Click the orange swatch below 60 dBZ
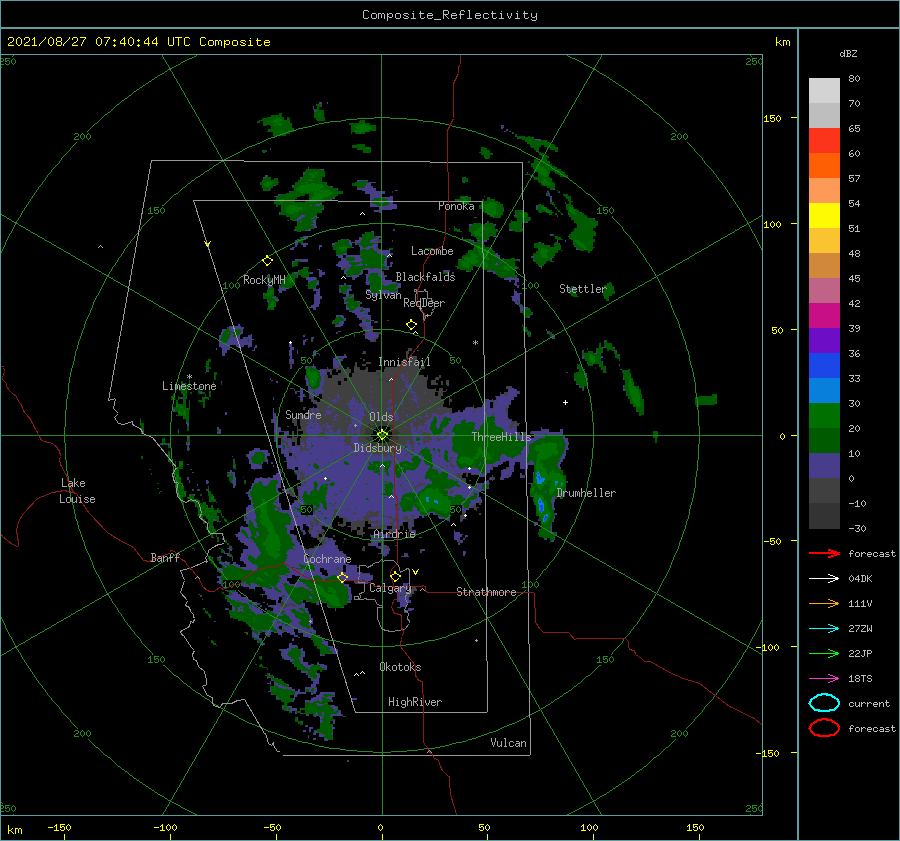900x841 pixels. 824,166
